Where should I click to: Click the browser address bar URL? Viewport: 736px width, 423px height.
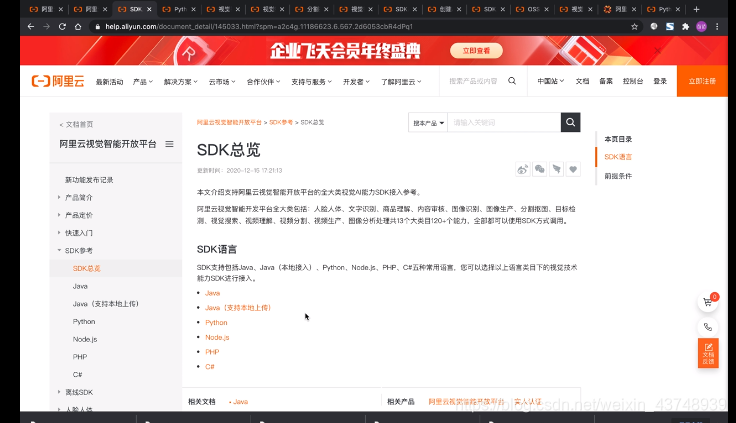point(259,27)
